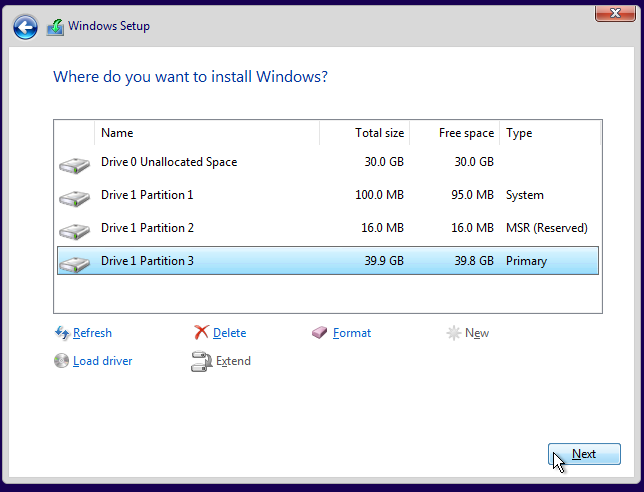The height and width of the screenshot is (492, 644).
Task: Click the Refresh arrows icon
Action: tap(62, 333)
